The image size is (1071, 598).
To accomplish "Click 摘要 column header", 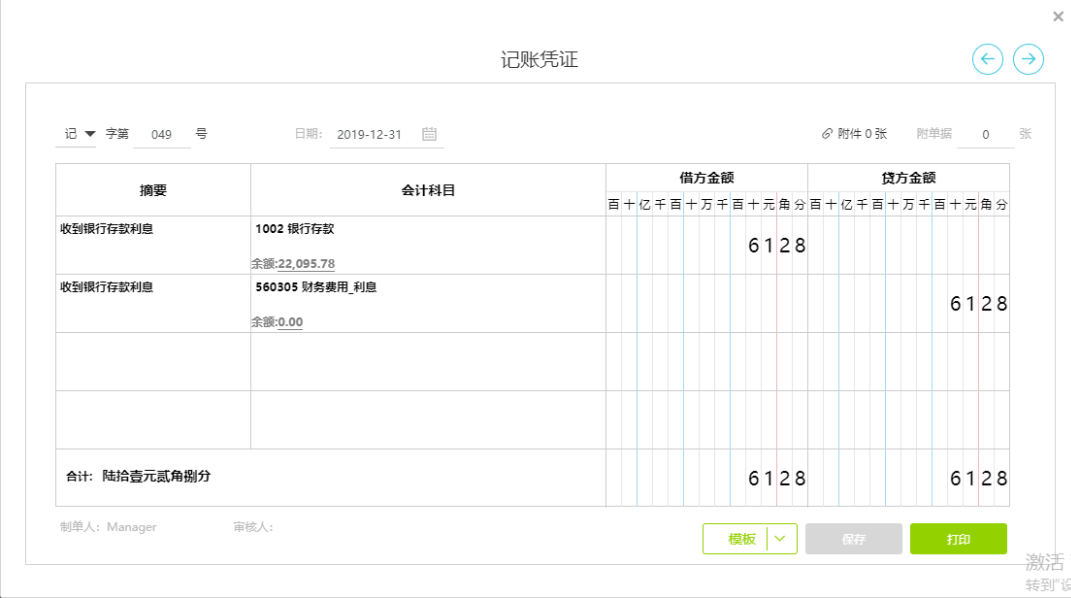I will coord(153,190).
